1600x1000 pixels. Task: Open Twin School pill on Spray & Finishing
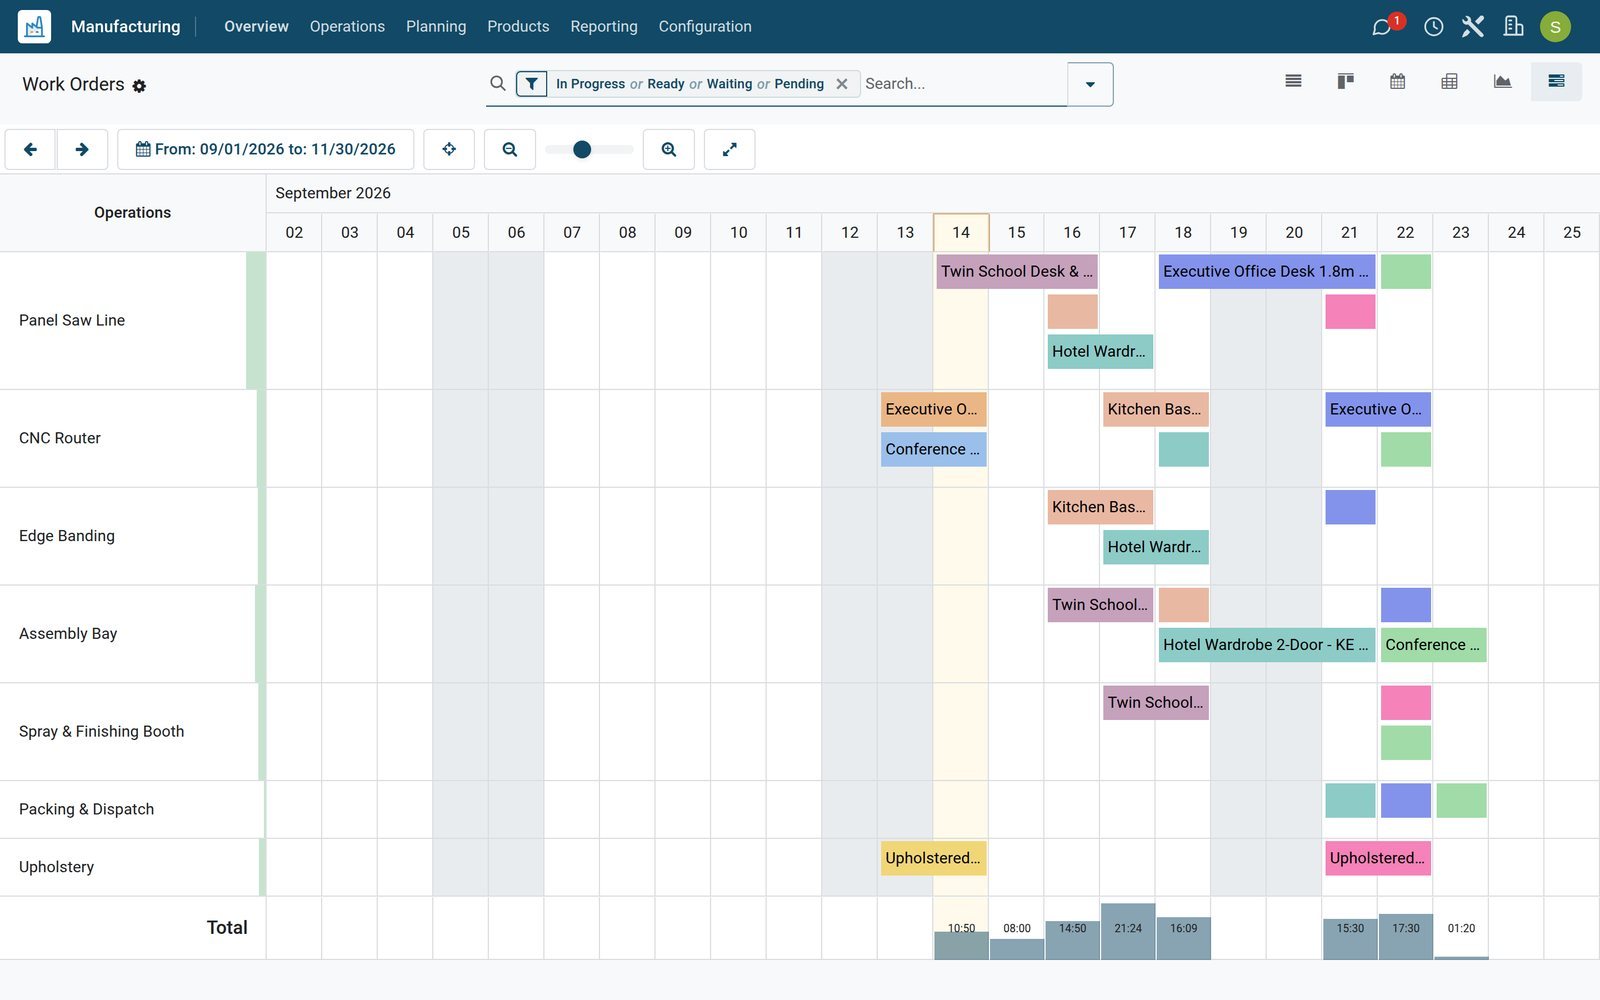1156,702
